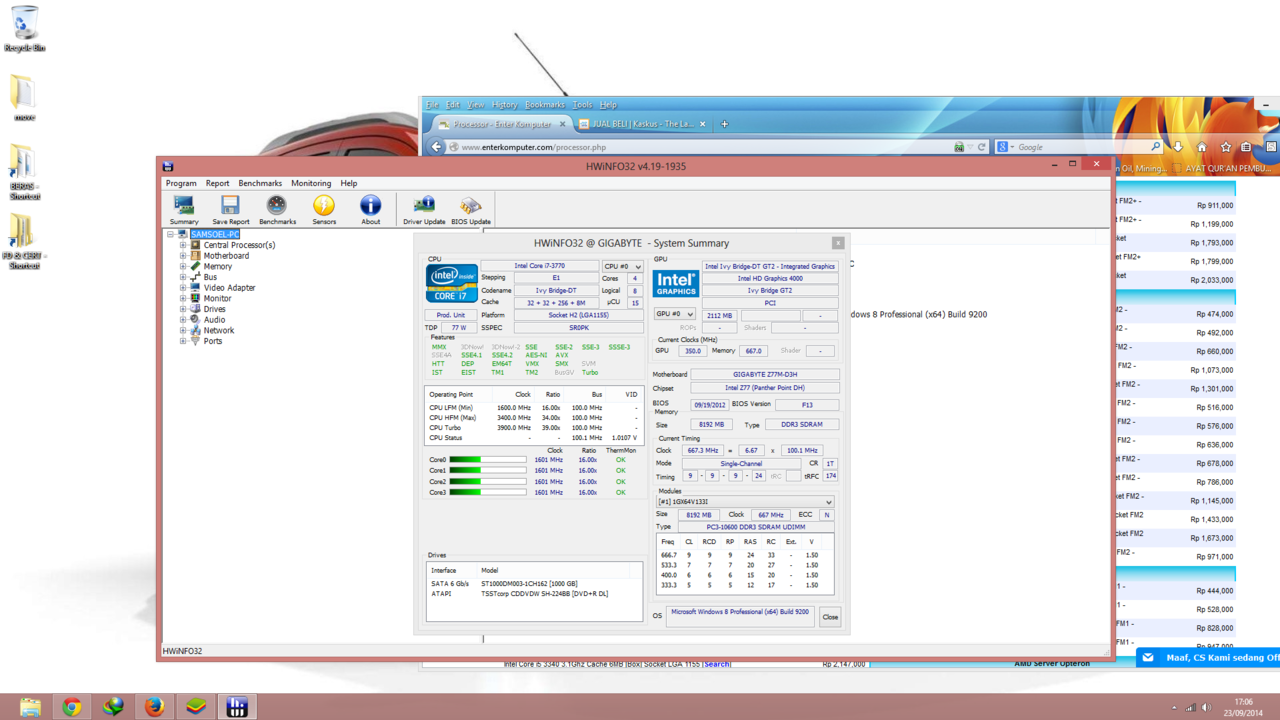
Task: Open Driver Update toolbar icon
Action: 424,205
